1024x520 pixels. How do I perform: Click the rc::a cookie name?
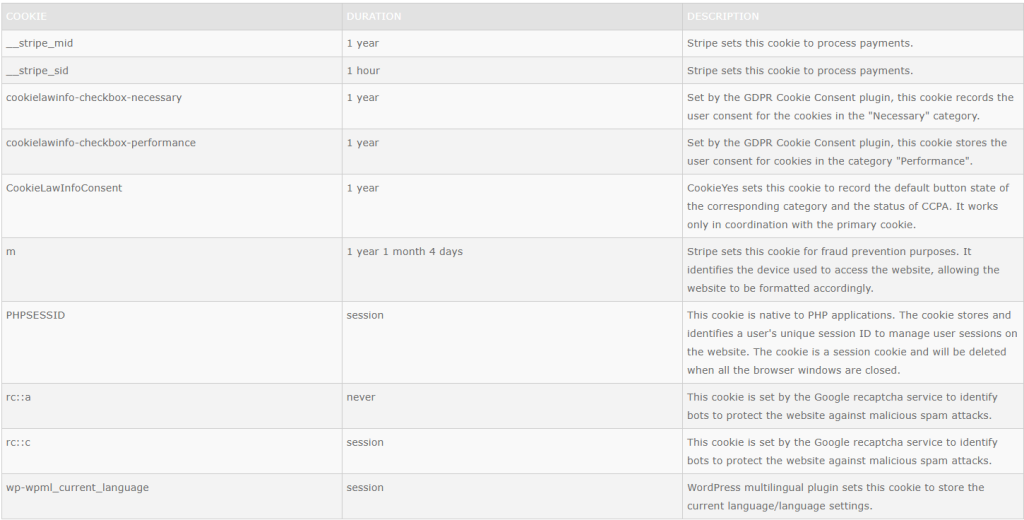point(18,397)
